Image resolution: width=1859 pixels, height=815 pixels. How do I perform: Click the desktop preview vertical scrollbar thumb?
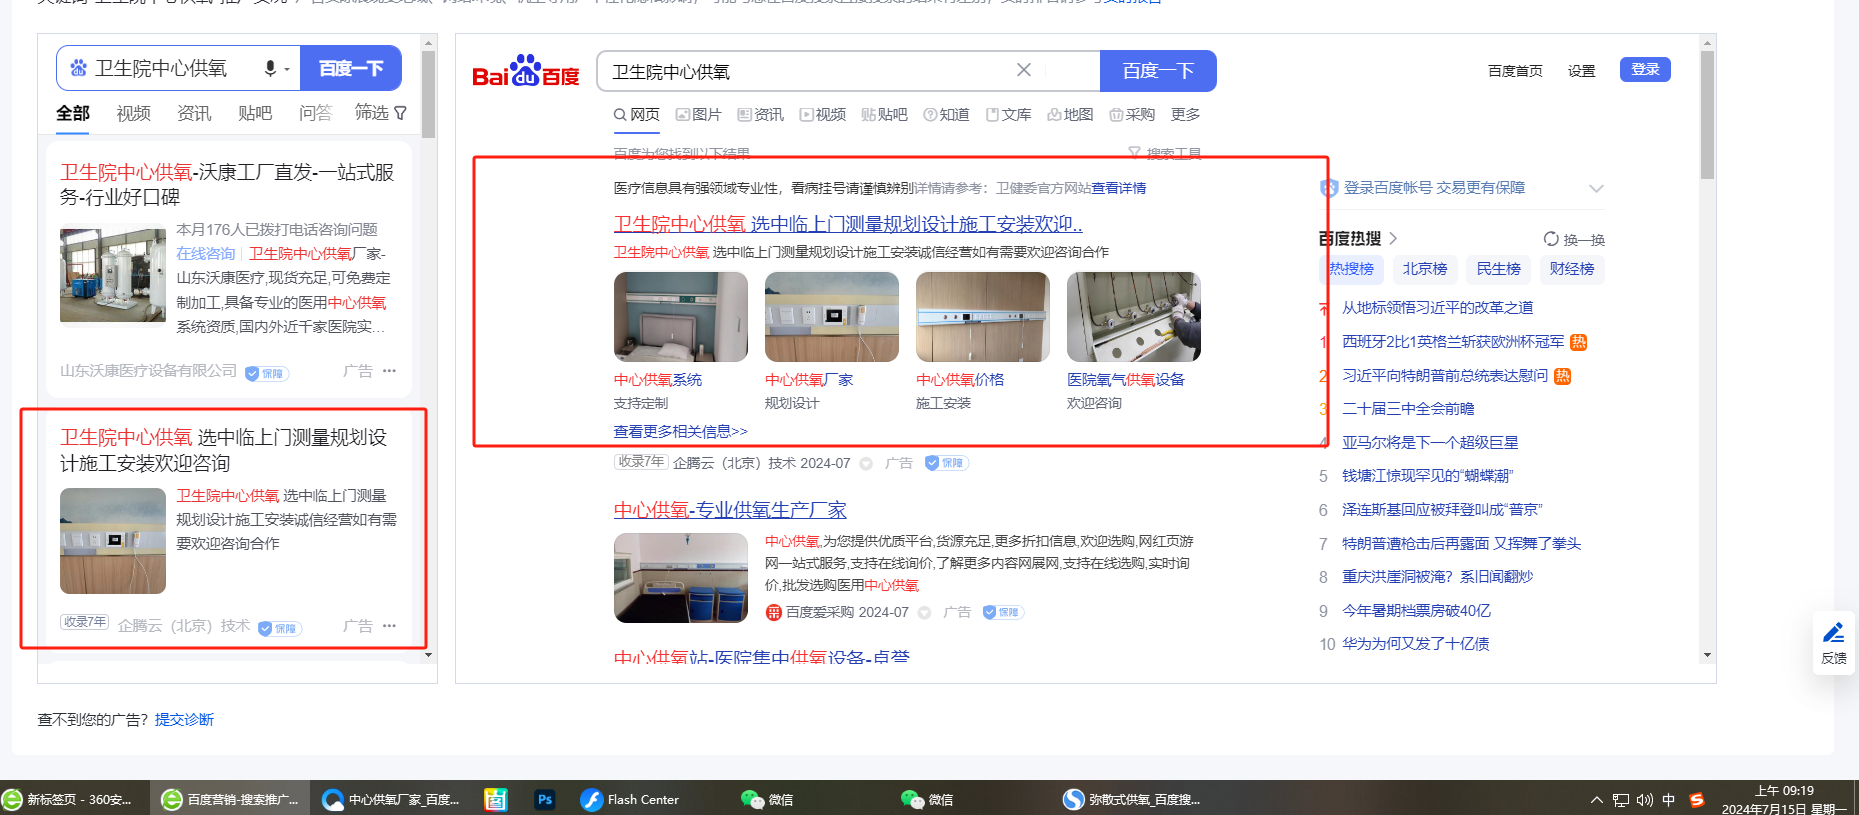coord(1707,115)
